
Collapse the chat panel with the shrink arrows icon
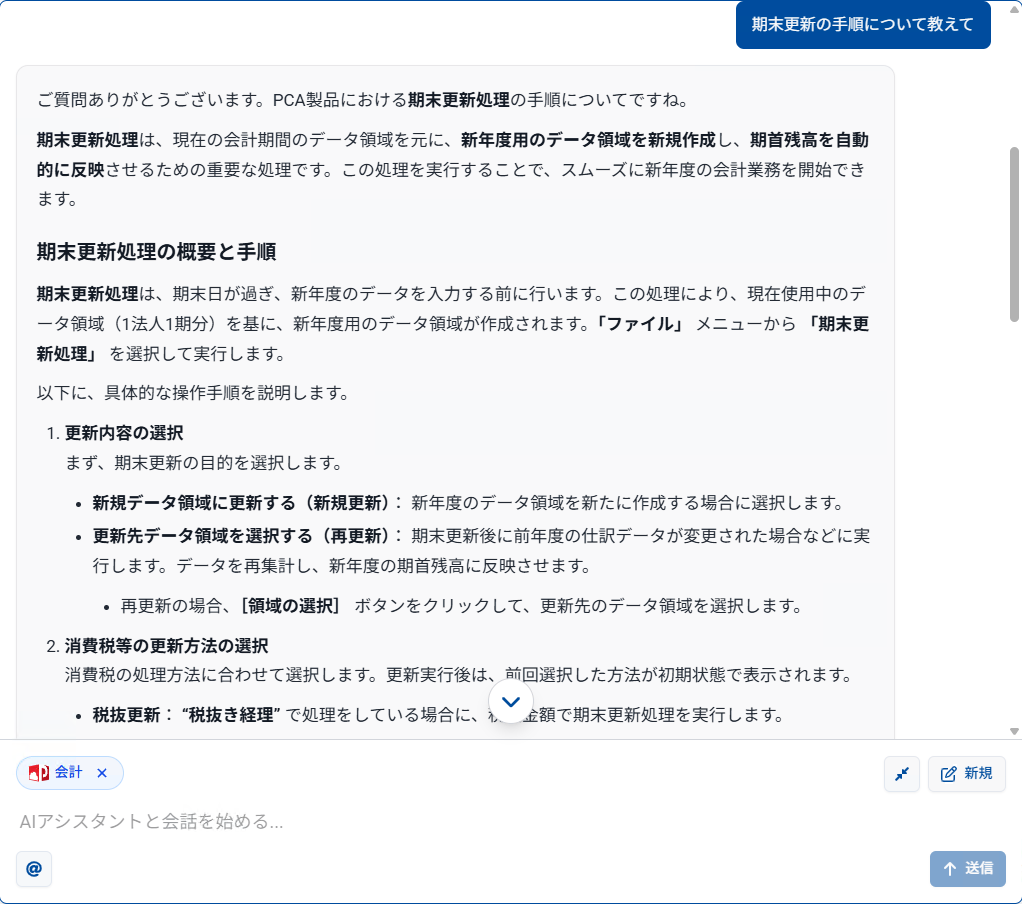coord(902,773)
